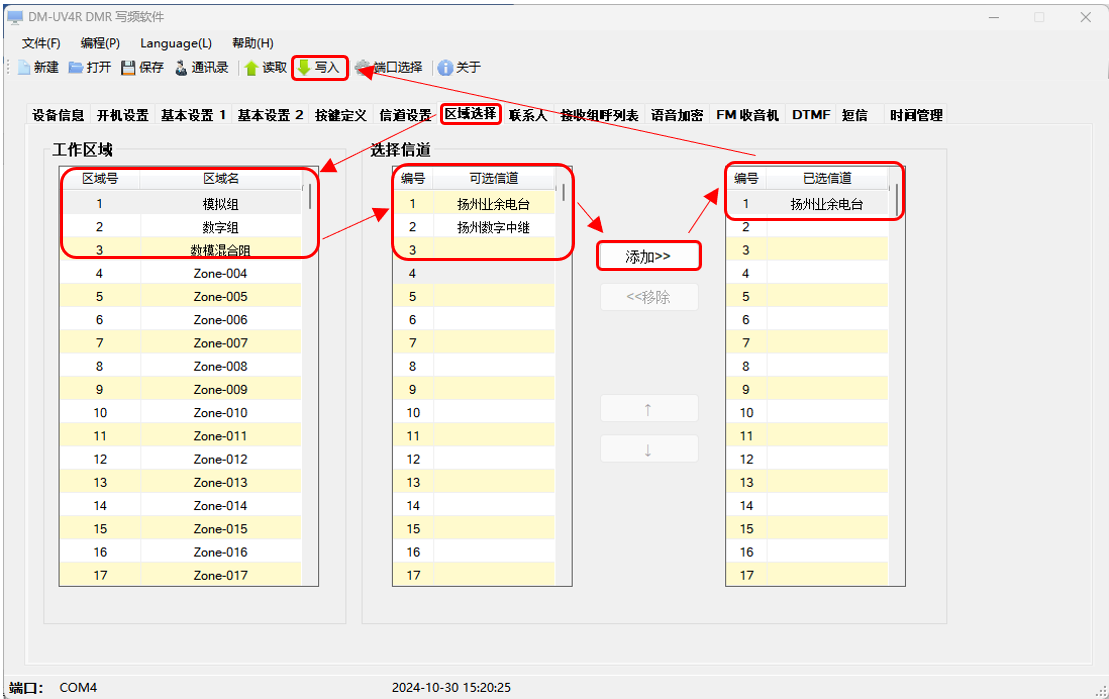Screen dimensions: 1109x699
Task: Switch to the 信道设置 tab
Action: coord(405,115)
